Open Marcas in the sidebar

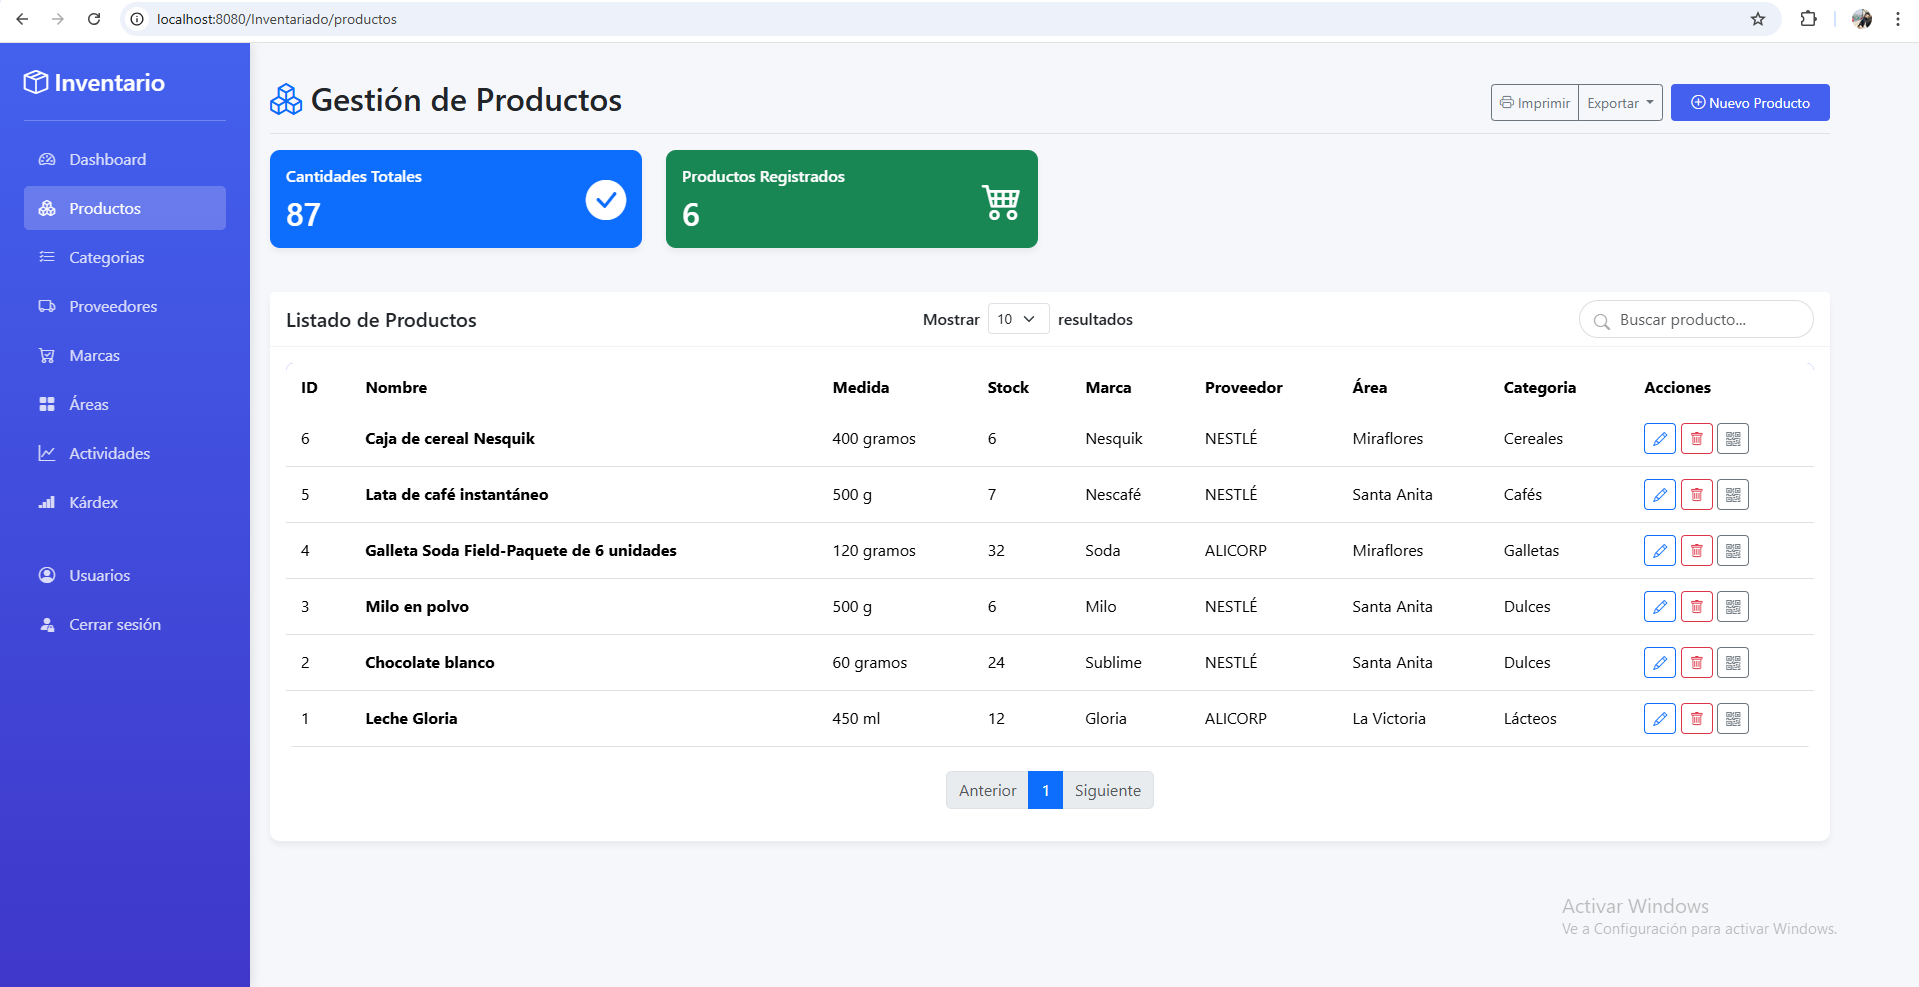125,356
